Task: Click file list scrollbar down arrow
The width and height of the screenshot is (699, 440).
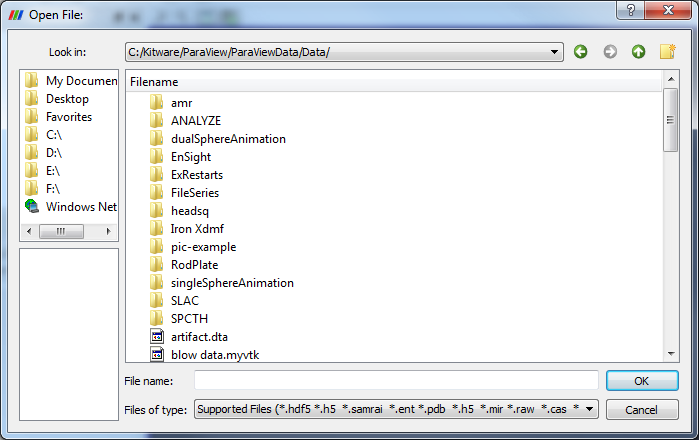Action: [671, 354]
